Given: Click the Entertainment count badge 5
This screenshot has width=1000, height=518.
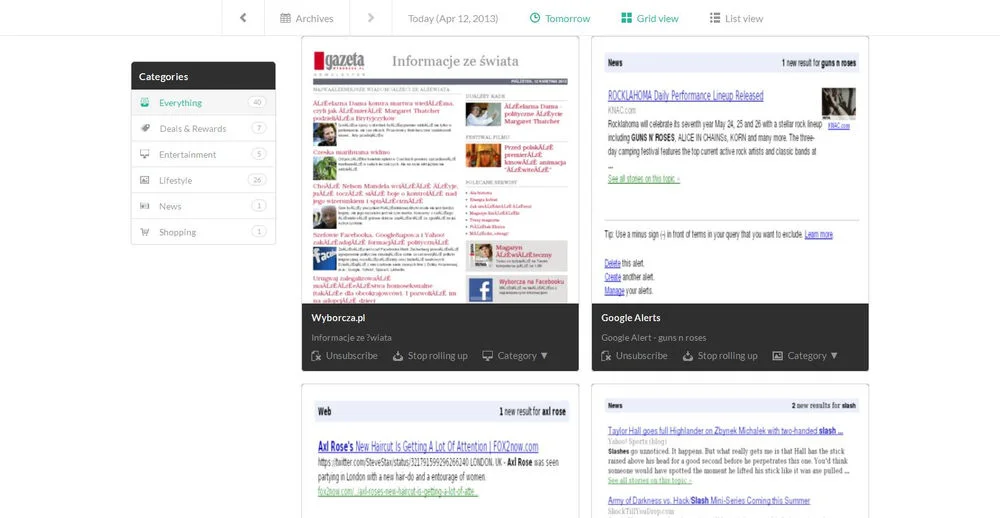Looking at the screenshot, I should coord(258,154).
